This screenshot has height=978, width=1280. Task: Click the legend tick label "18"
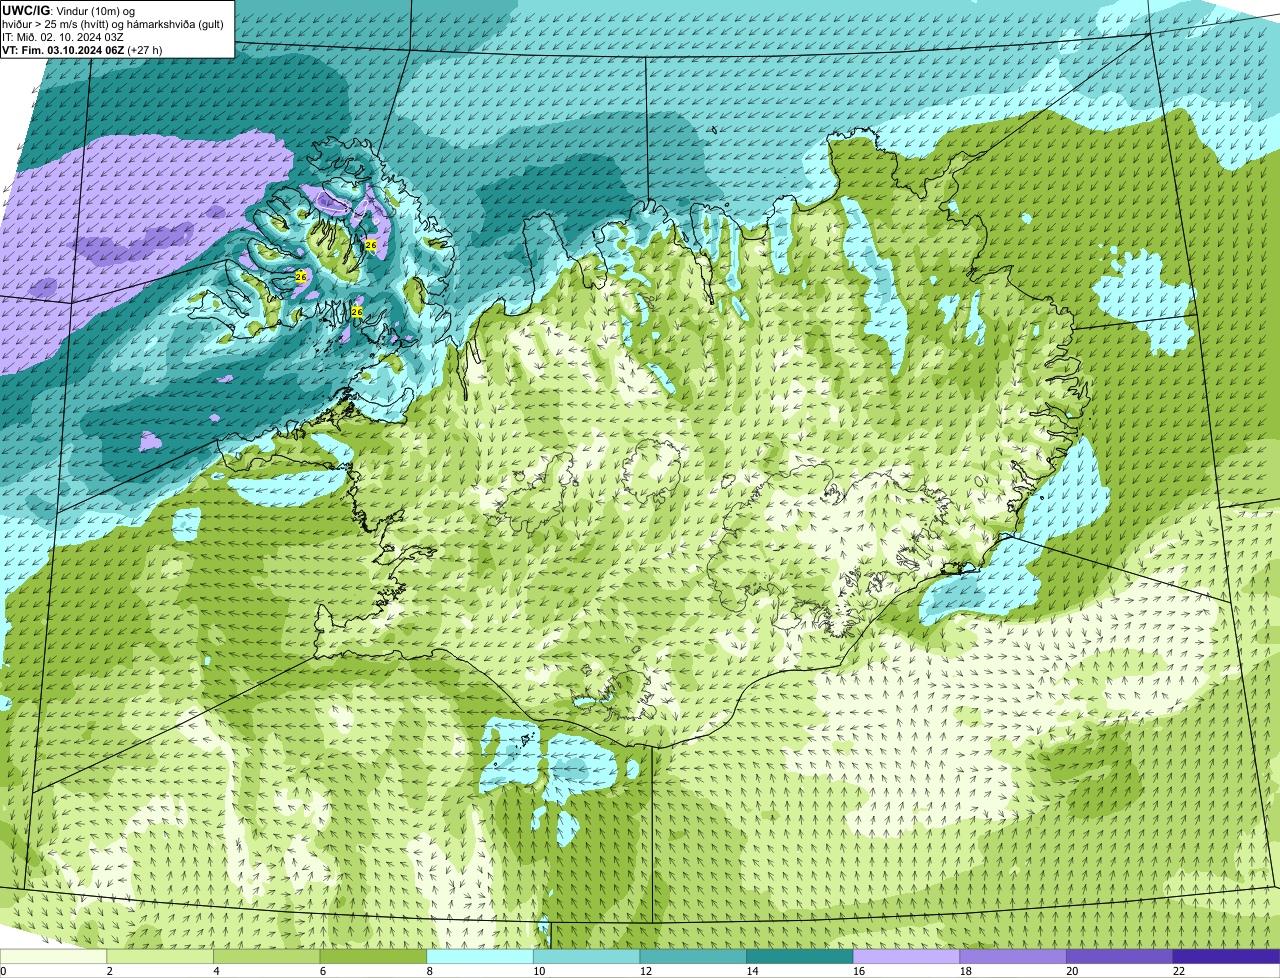(x=965, y=971)
